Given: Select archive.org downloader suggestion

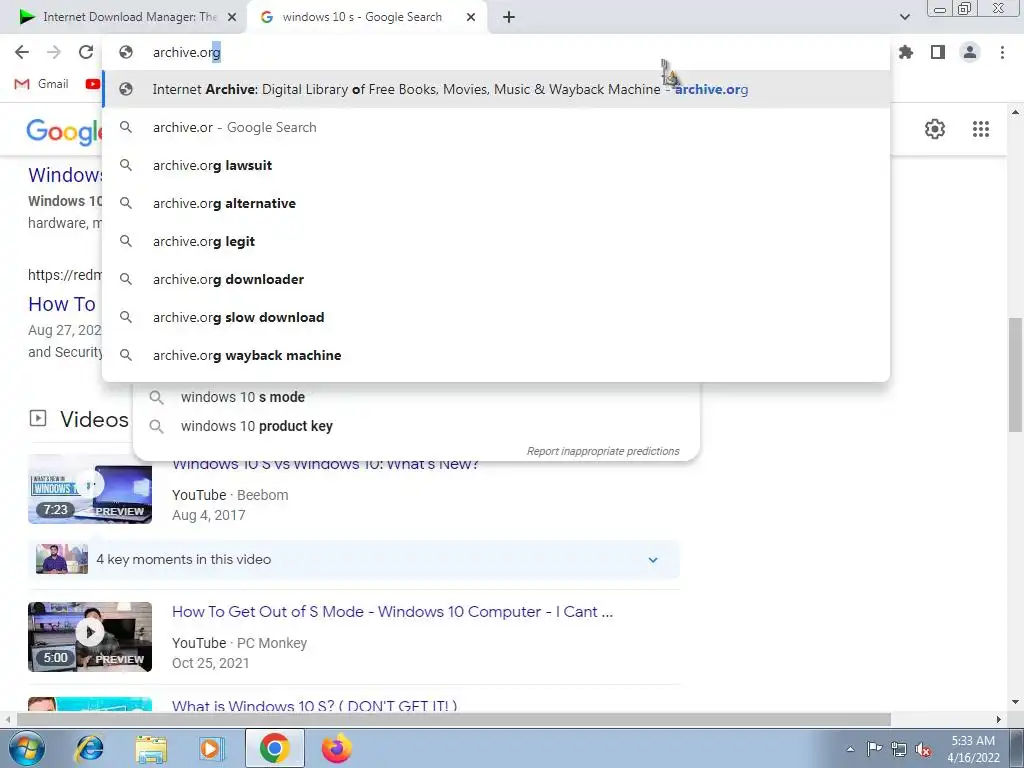Looking at the screenshot, I should point(496,279).
